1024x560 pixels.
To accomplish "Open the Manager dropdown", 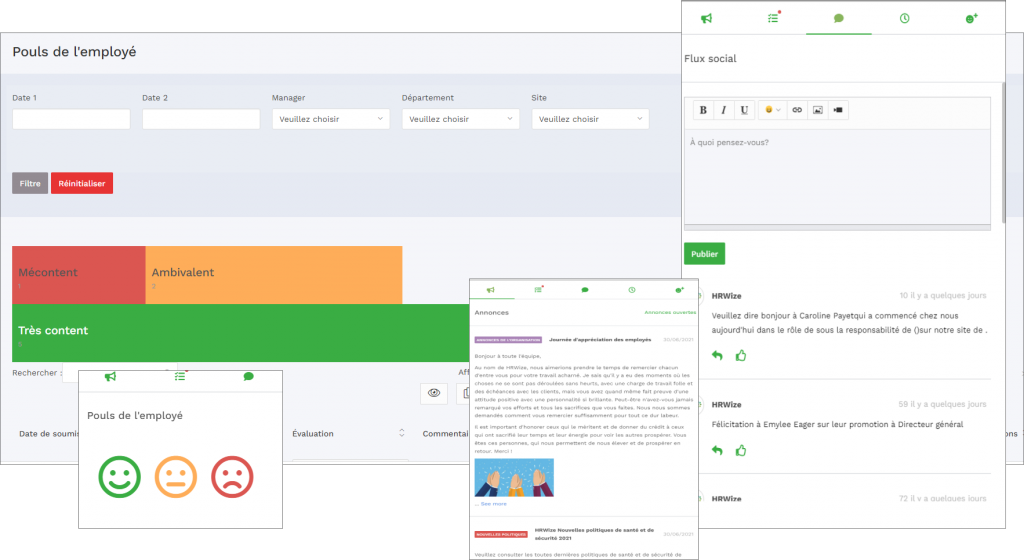I will coord(331,119).
